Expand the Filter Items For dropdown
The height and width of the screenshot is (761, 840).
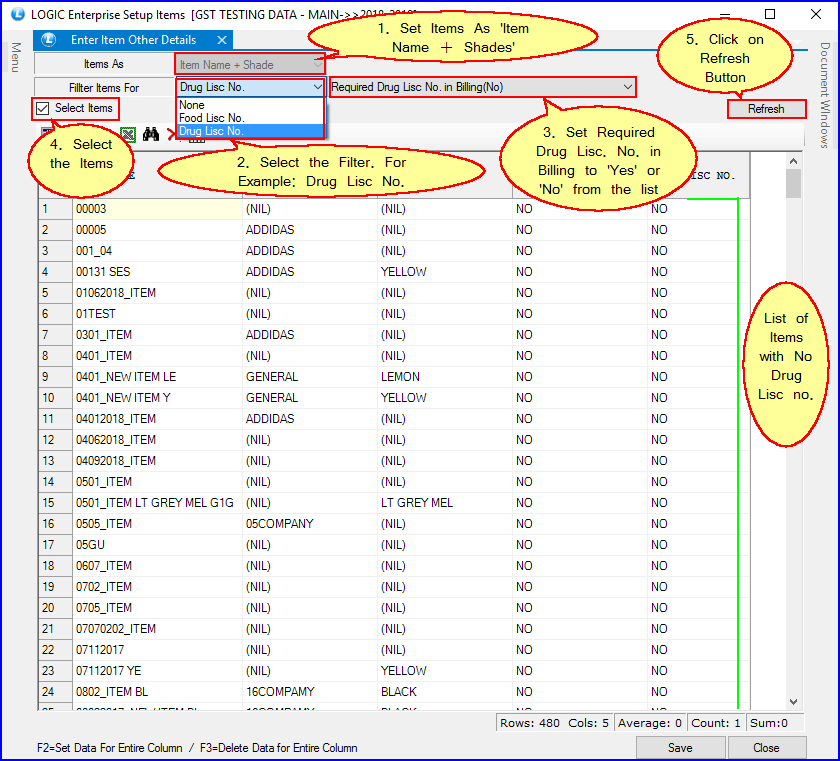pyautogui.click(x=315, y=88)
